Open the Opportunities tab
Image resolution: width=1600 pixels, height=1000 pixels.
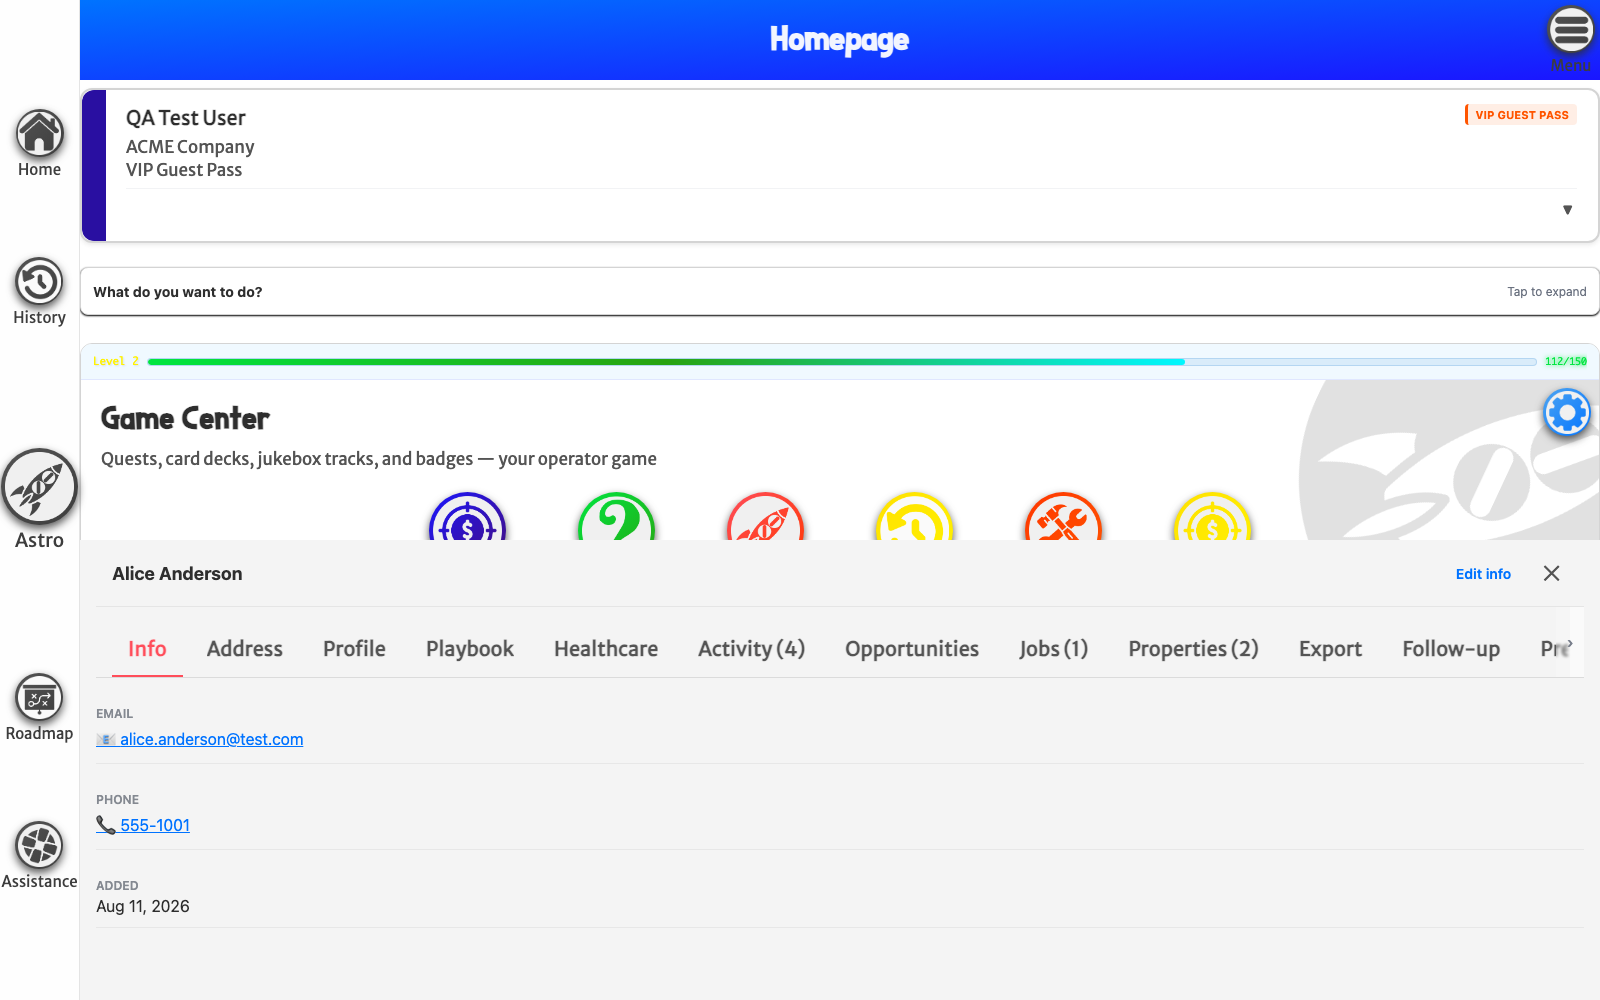(912, 648)
